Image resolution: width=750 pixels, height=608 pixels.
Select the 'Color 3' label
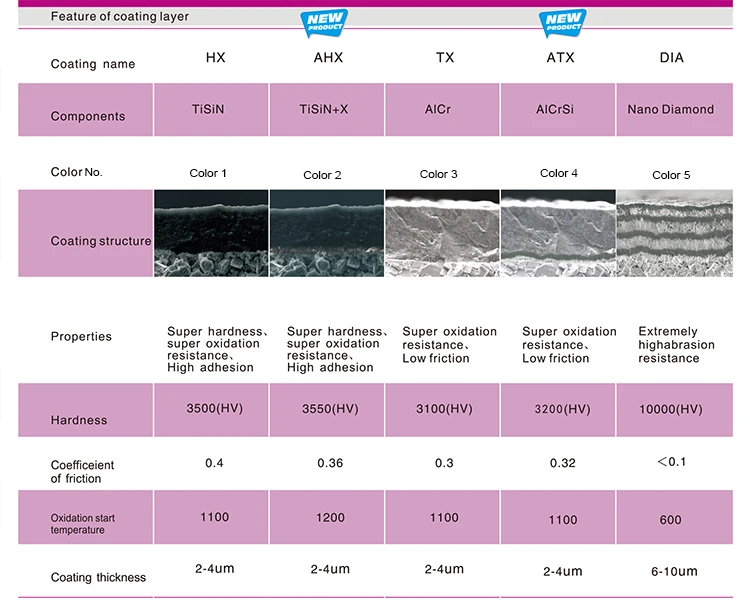[439, 174]
